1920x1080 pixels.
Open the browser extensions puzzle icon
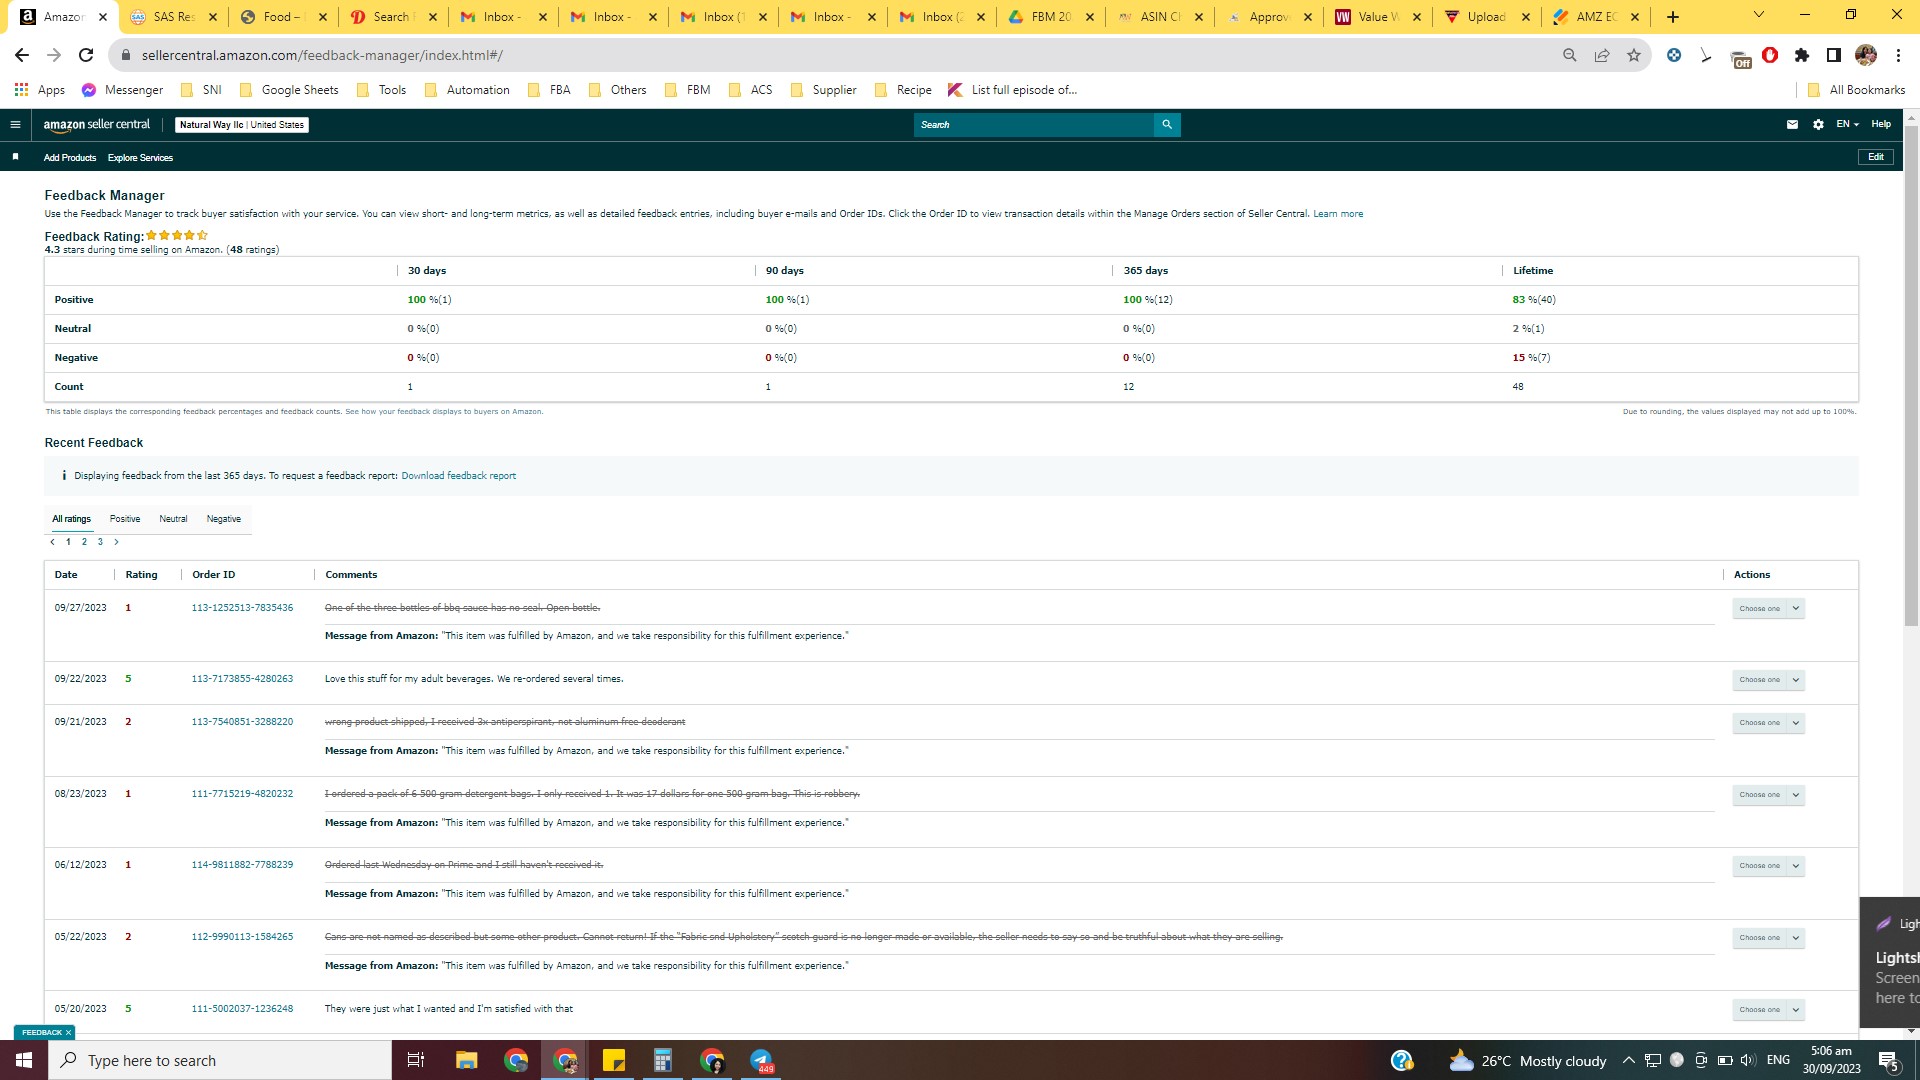(1802, 55)
